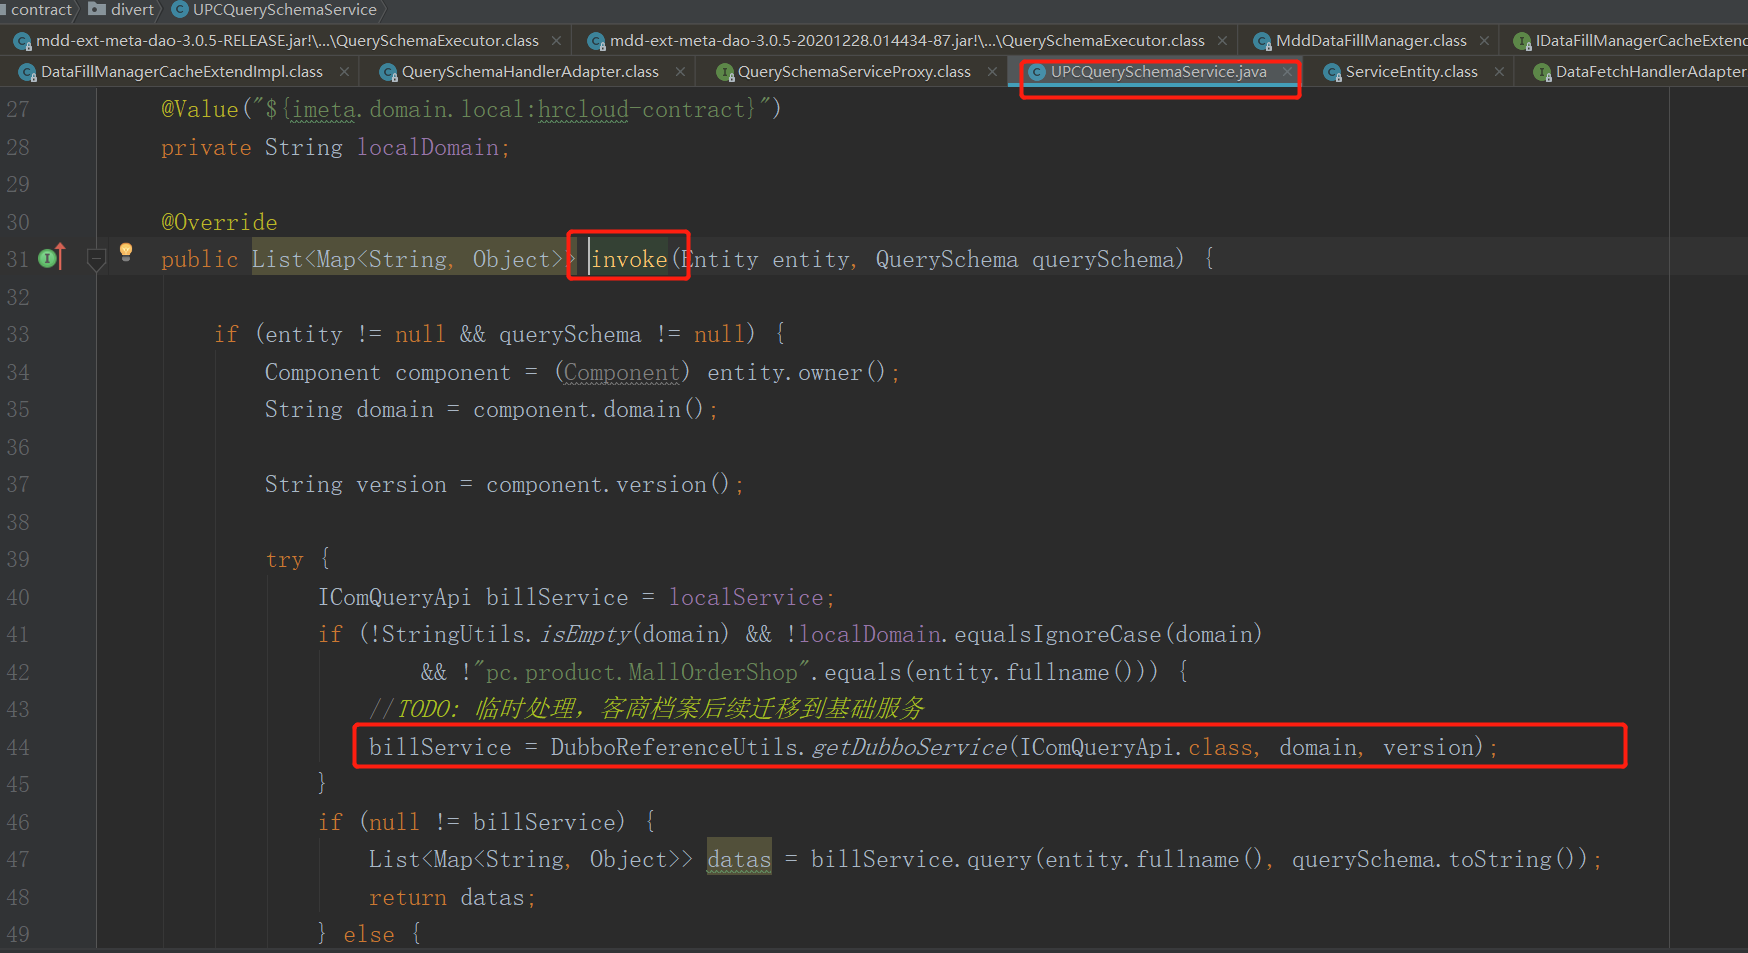The image size is (1748, 953).
Task: Close the QuerySchemaHandlerAdapter.class tab
Action: (x=680, y=72)
